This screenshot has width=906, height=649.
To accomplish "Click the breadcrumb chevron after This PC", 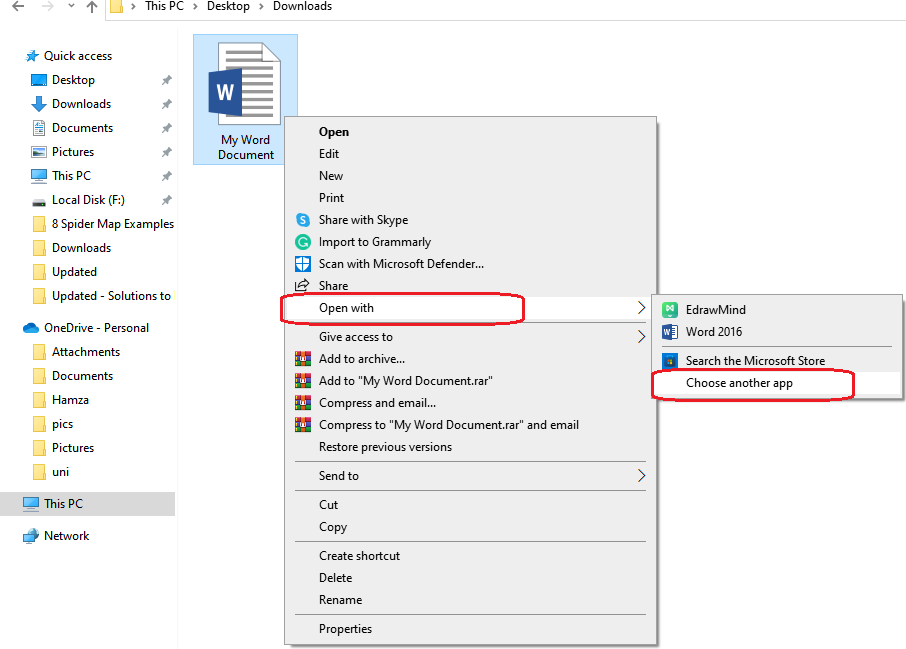I will (195, 6).
